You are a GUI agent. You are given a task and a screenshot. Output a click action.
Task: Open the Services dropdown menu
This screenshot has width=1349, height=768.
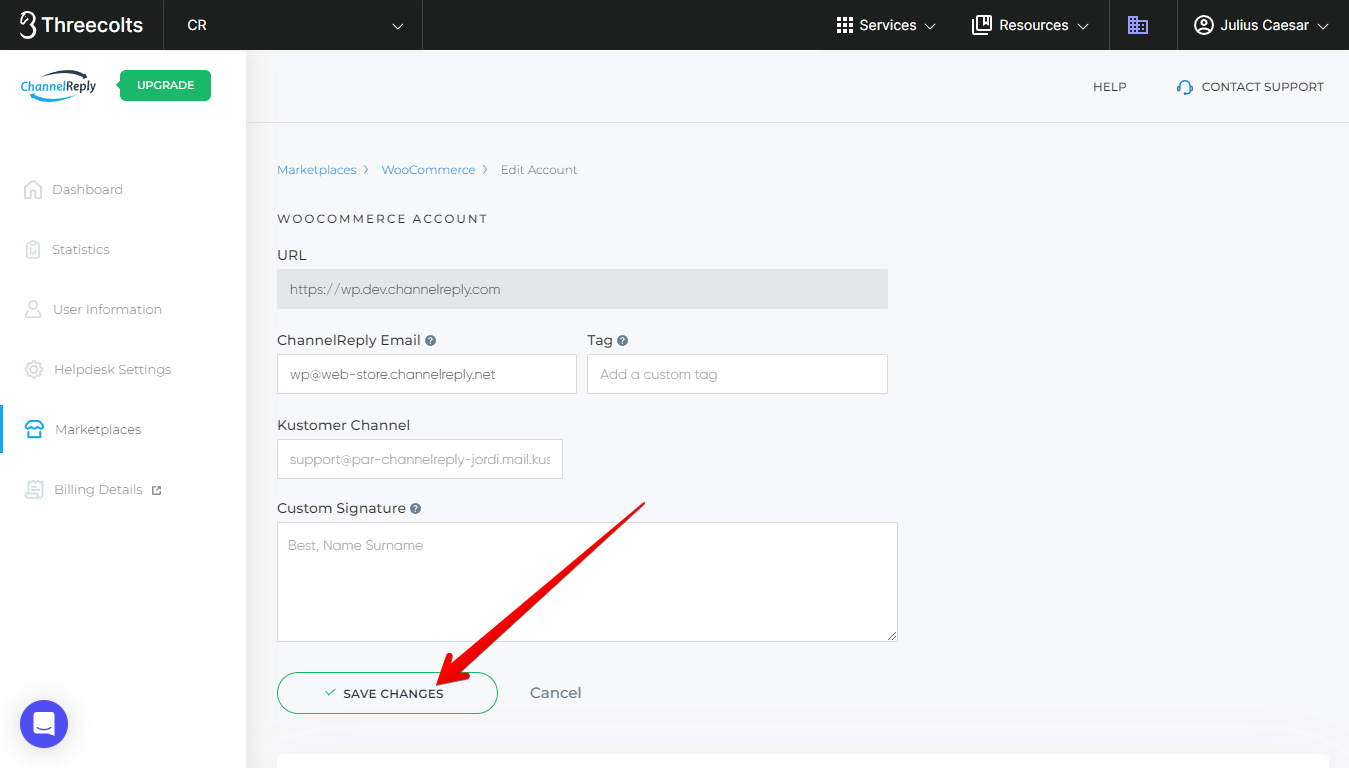point(886,25)
